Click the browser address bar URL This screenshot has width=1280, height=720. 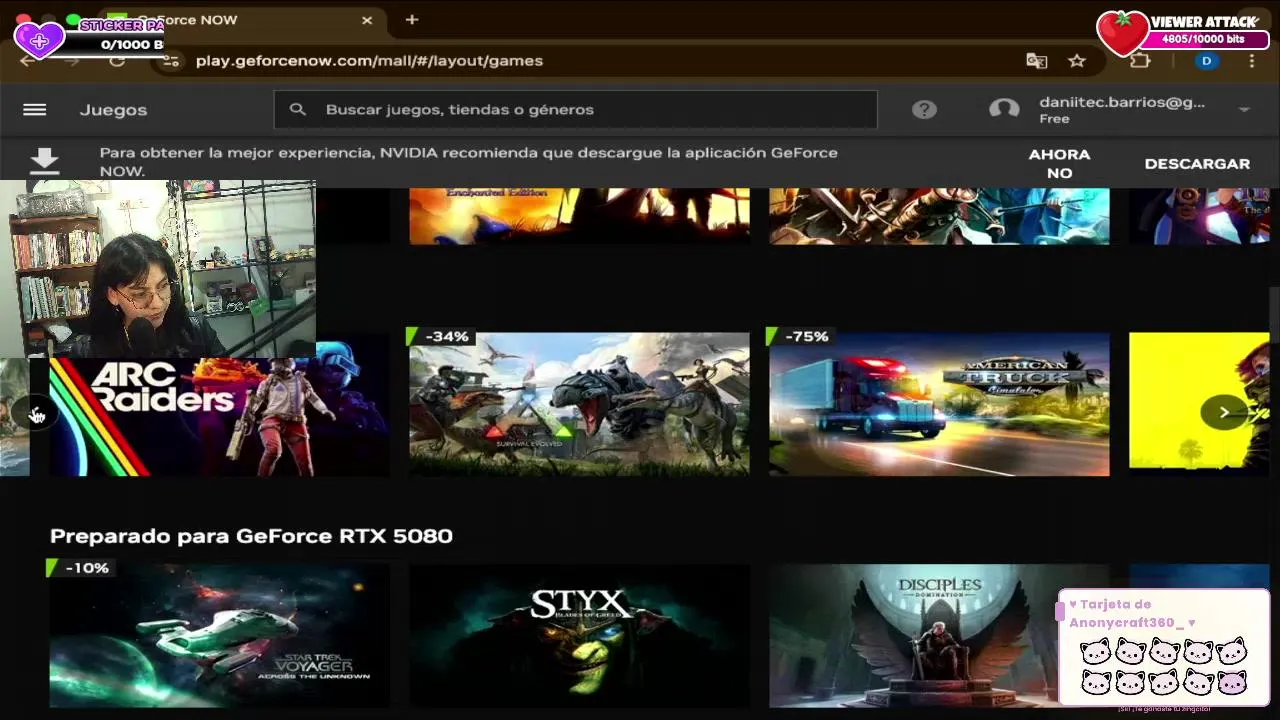(369, 61)
